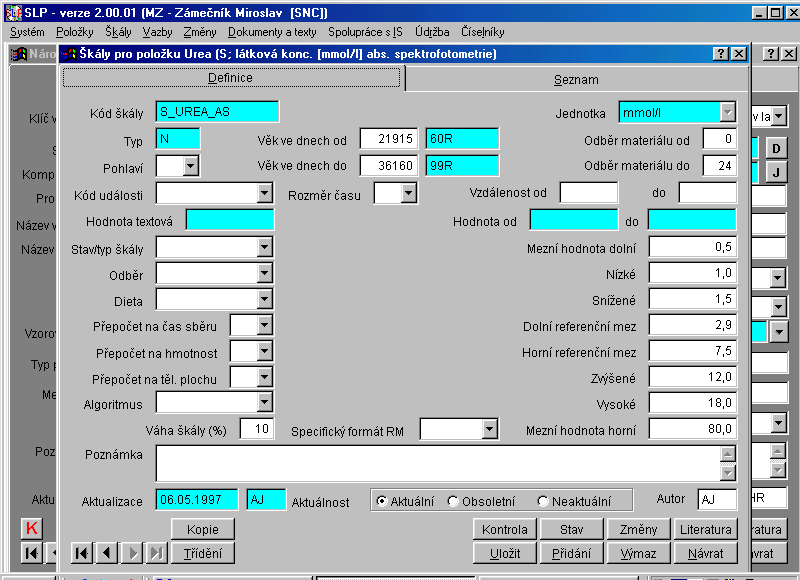Open the Škály menu

pyautogui.click(x=118, y=32)
